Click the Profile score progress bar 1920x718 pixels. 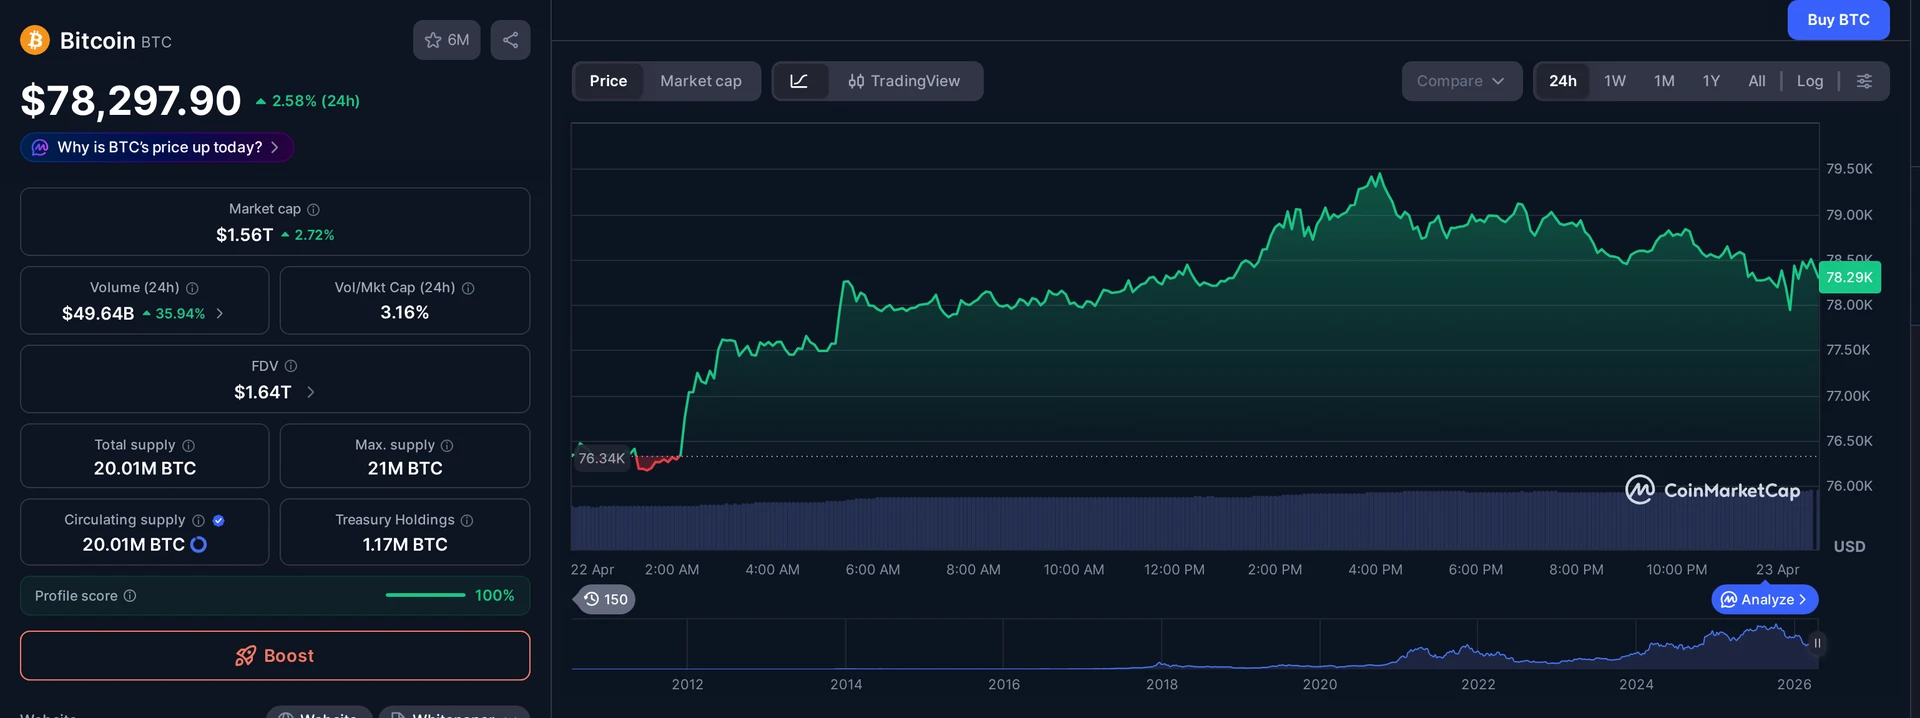pos(425,595)
